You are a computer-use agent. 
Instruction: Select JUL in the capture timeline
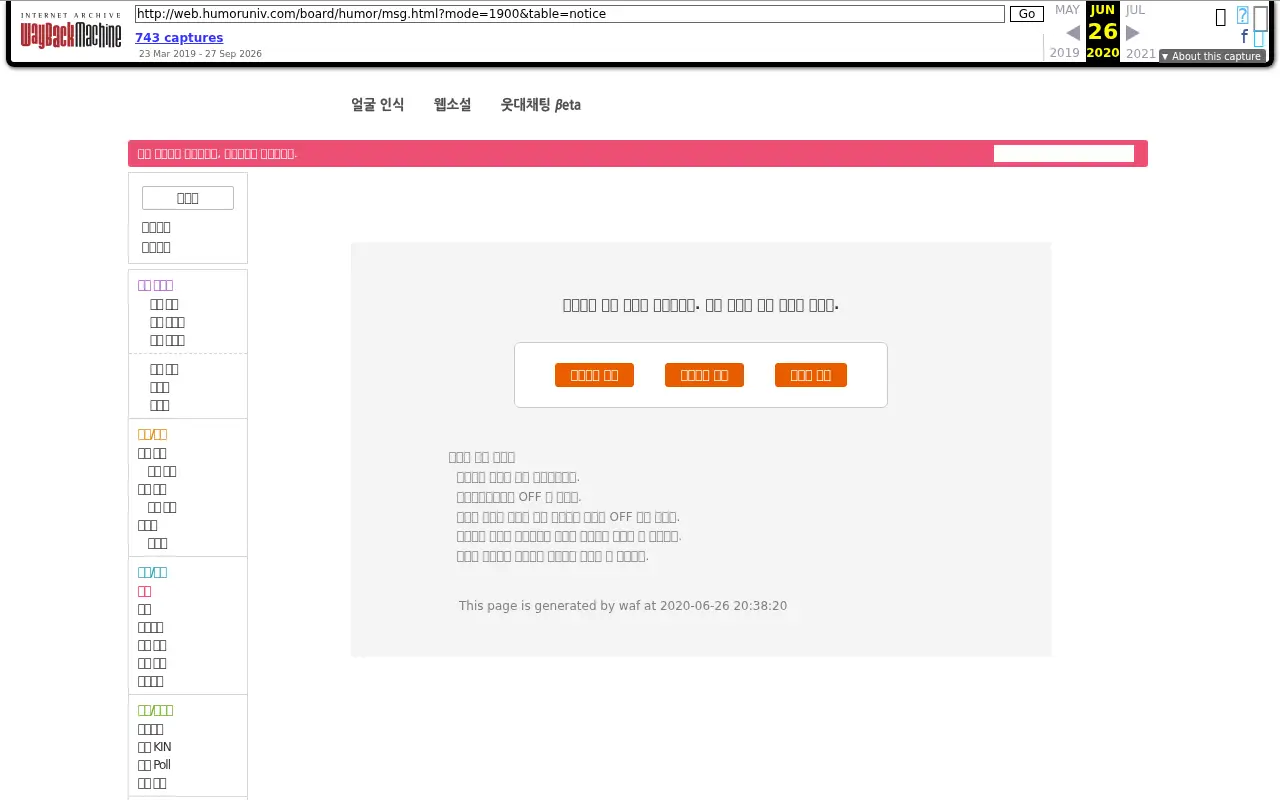click(1135, 10)
